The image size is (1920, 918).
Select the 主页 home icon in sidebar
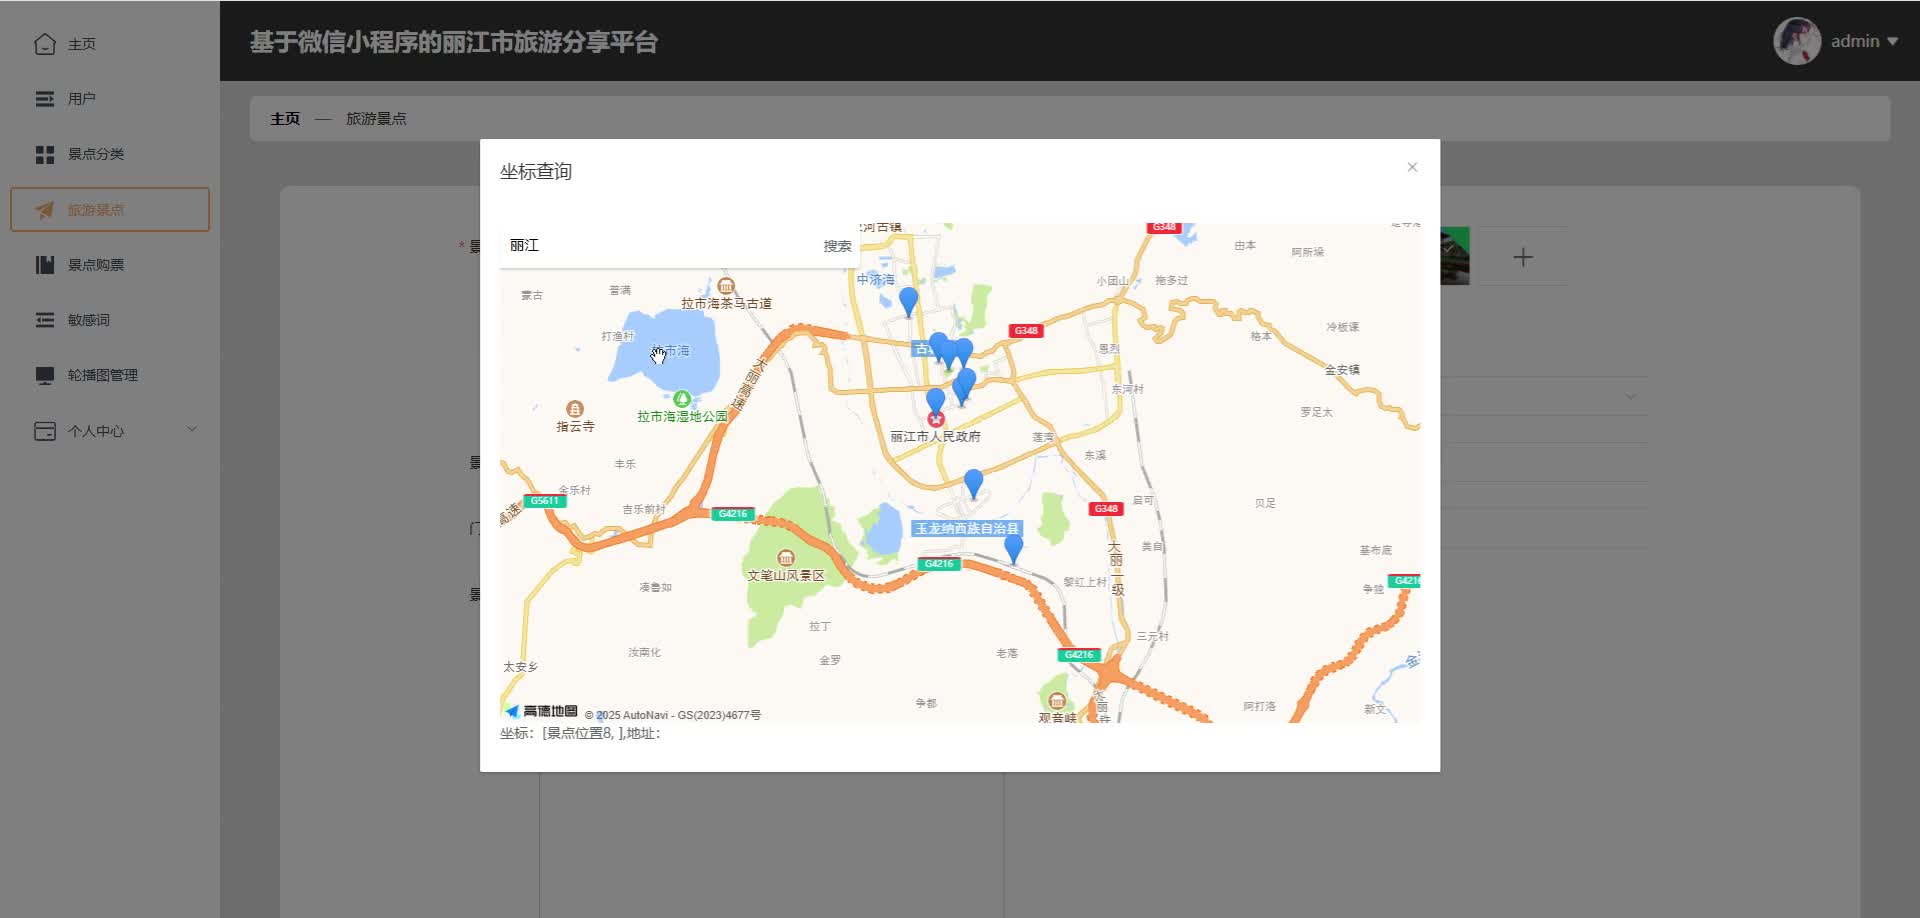[x=44, y=44]
